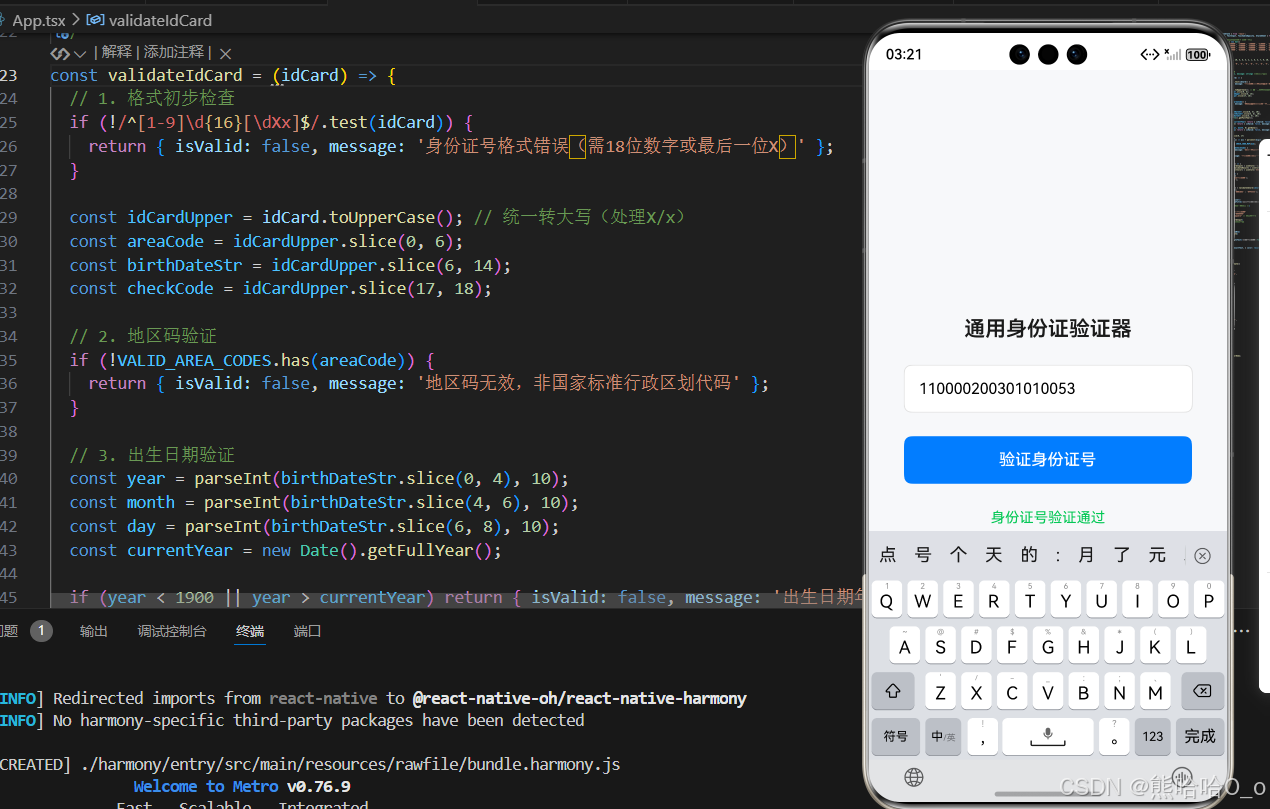Open the 端口 panel tab
The image size is (1270, 809).
click(308, 631)
